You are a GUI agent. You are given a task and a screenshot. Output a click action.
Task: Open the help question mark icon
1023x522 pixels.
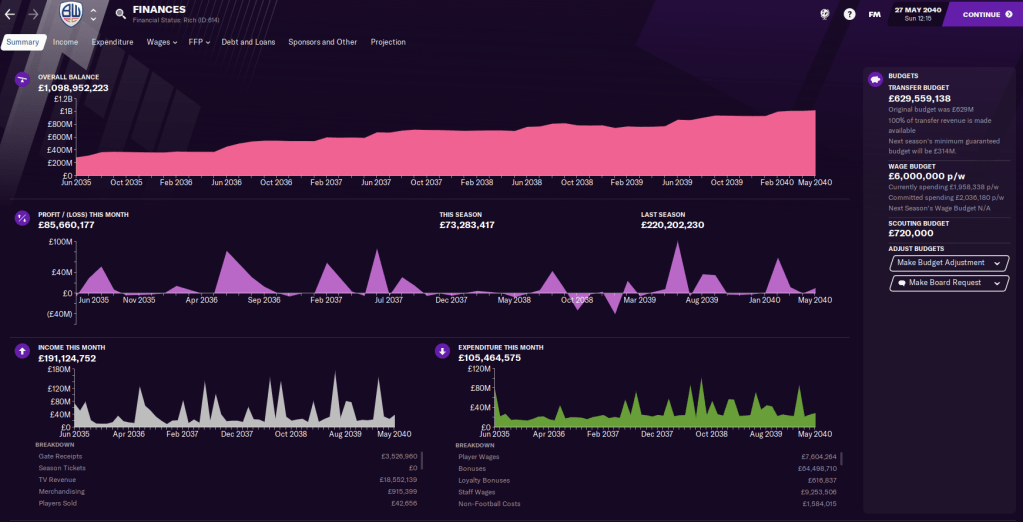point(849,14)
